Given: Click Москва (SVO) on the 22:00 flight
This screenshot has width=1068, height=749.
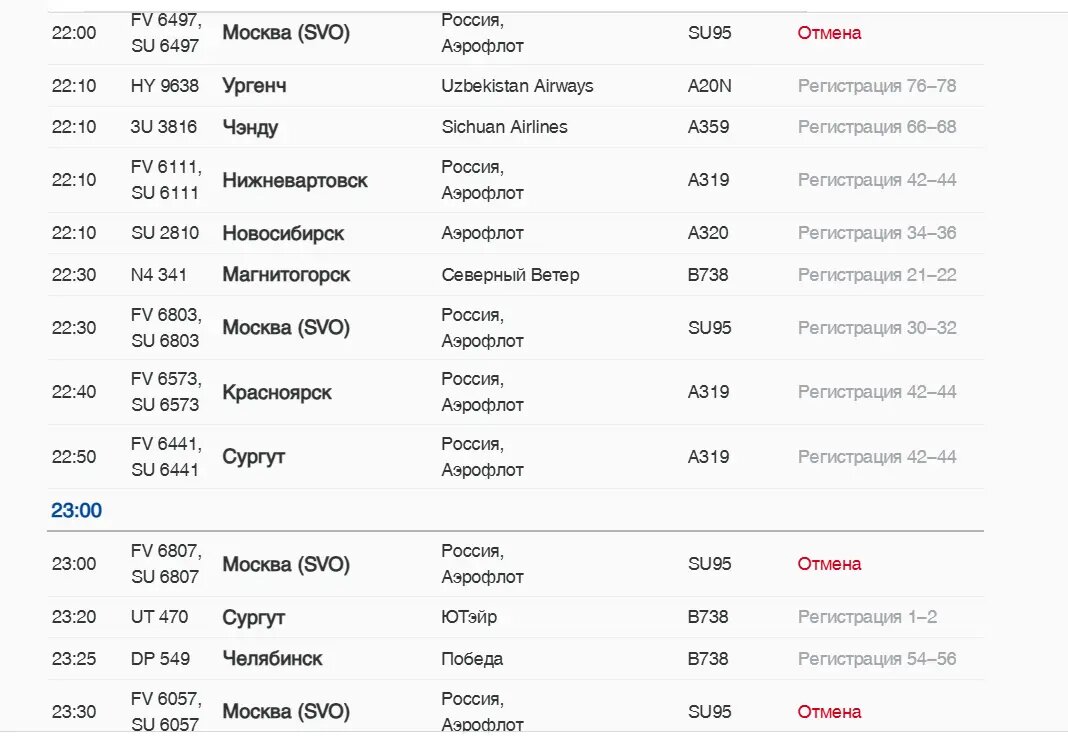Looking at the screenshot, I should (x=286, y=33).
